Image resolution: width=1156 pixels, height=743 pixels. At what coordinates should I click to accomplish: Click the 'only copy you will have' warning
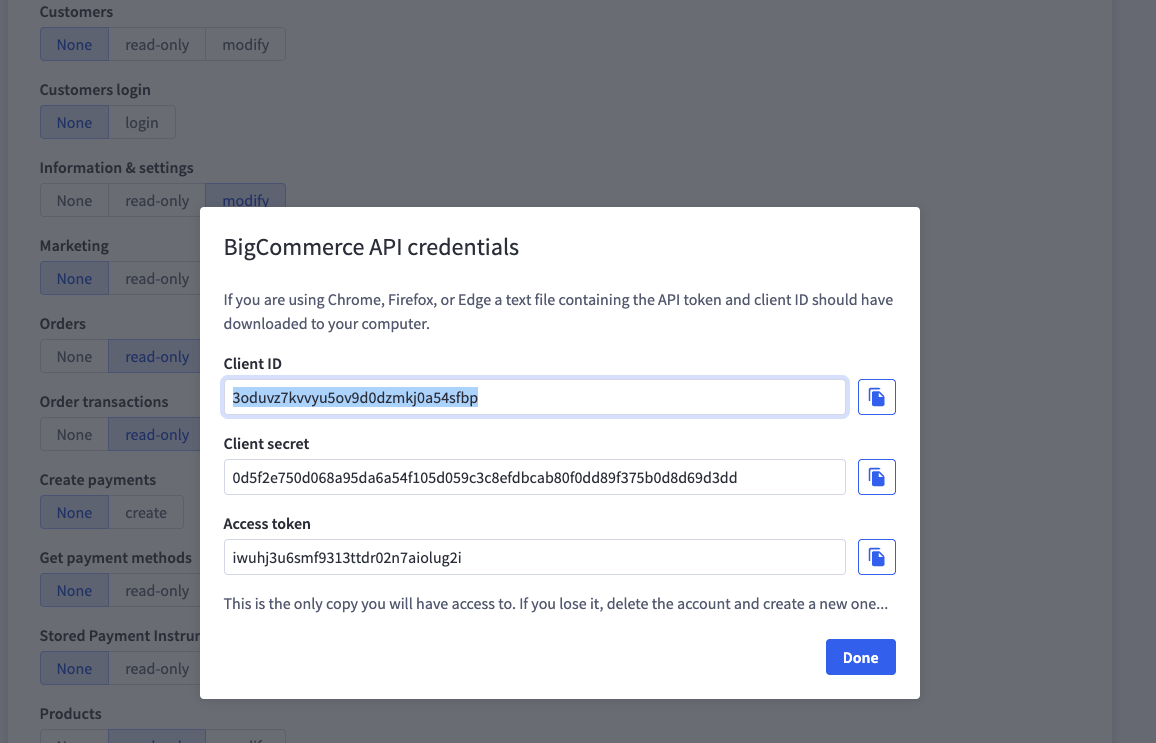(556, 604)
